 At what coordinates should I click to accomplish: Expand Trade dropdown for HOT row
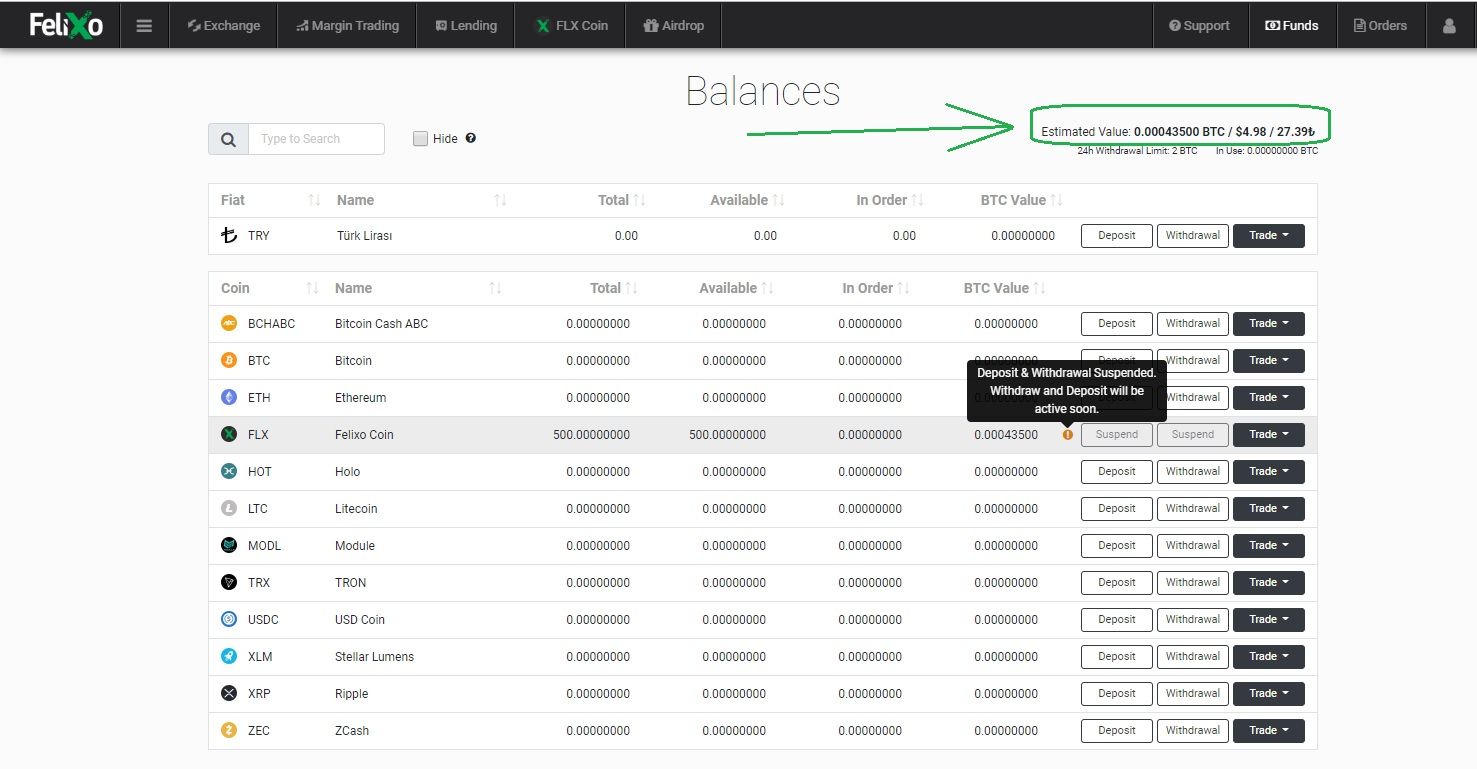click(x=1268, y=472)
